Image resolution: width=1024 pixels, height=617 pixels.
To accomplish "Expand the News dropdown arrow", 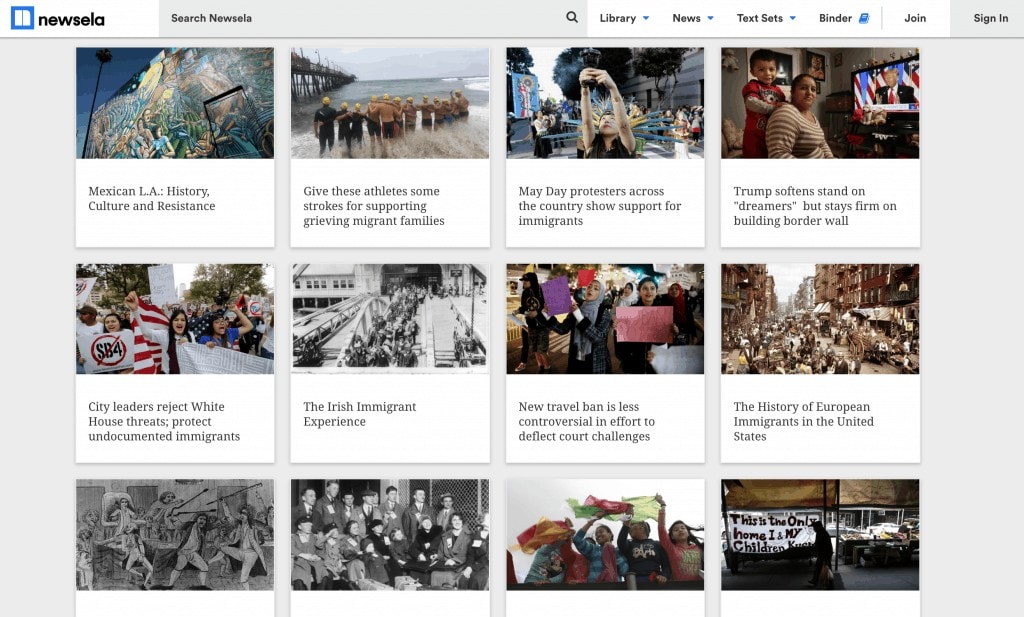I will coord(711,18).
